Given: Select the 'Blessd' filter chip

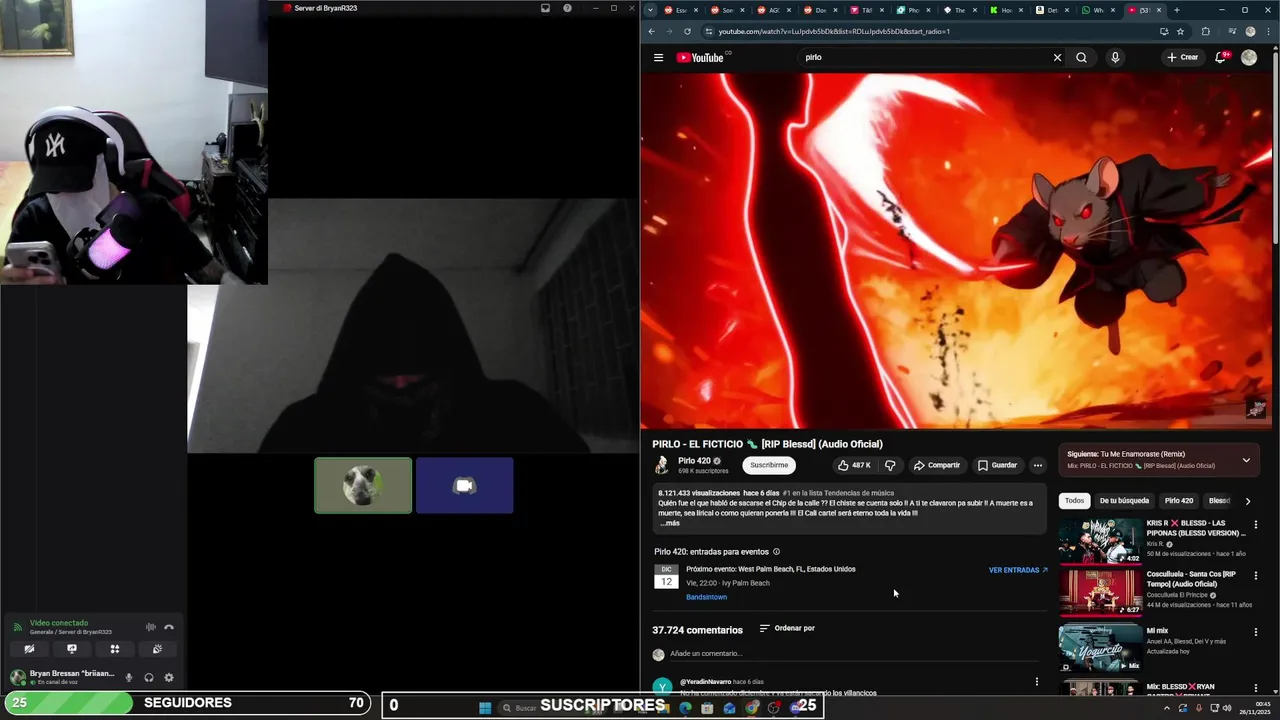Looking at the screenshot, I should (1219, 501).
